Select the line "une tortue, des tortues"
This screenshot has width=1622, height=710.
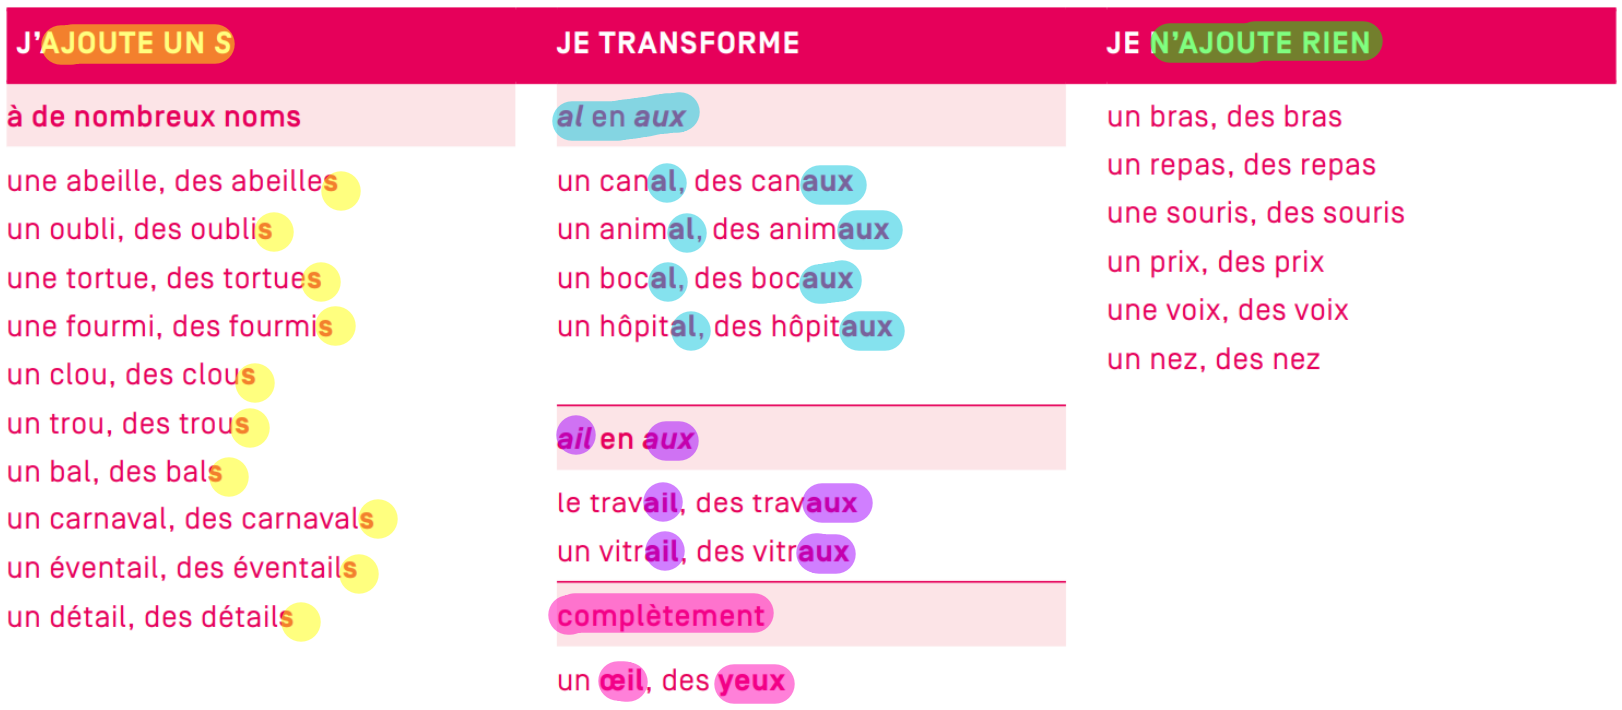[164, 279]
